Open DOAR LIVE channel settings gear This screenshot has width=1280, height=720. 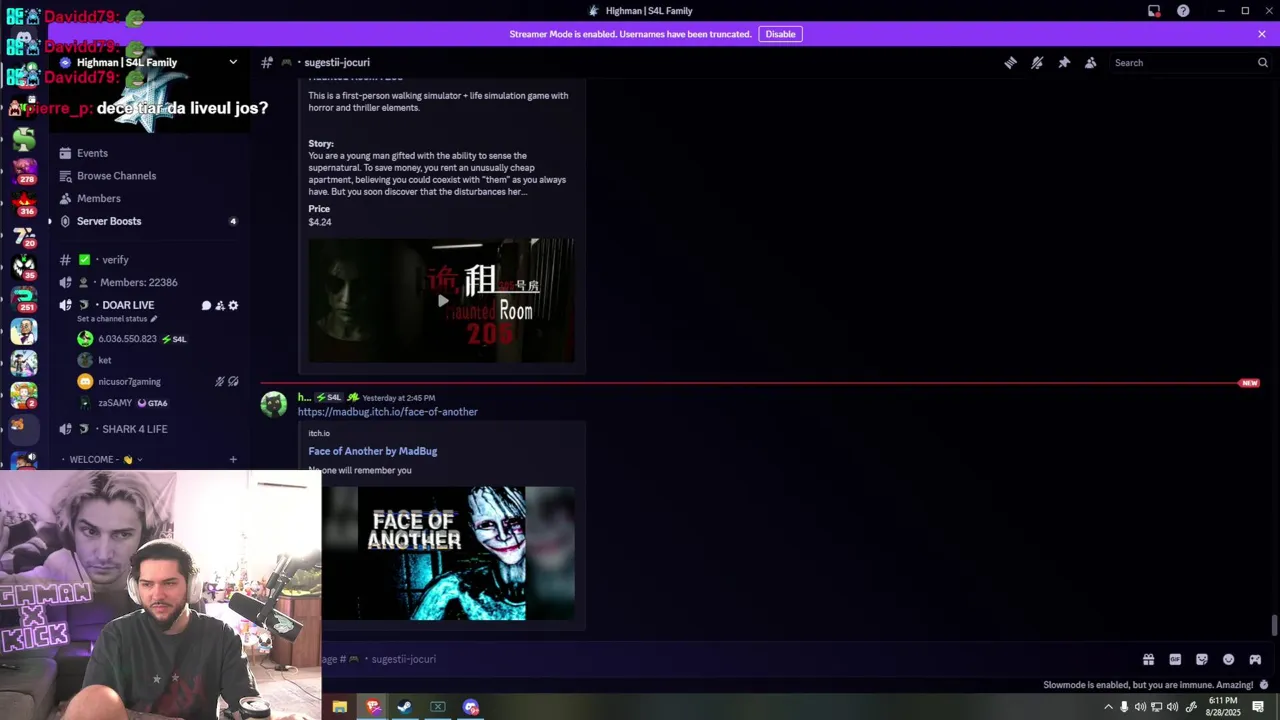(x=233, y=305)
